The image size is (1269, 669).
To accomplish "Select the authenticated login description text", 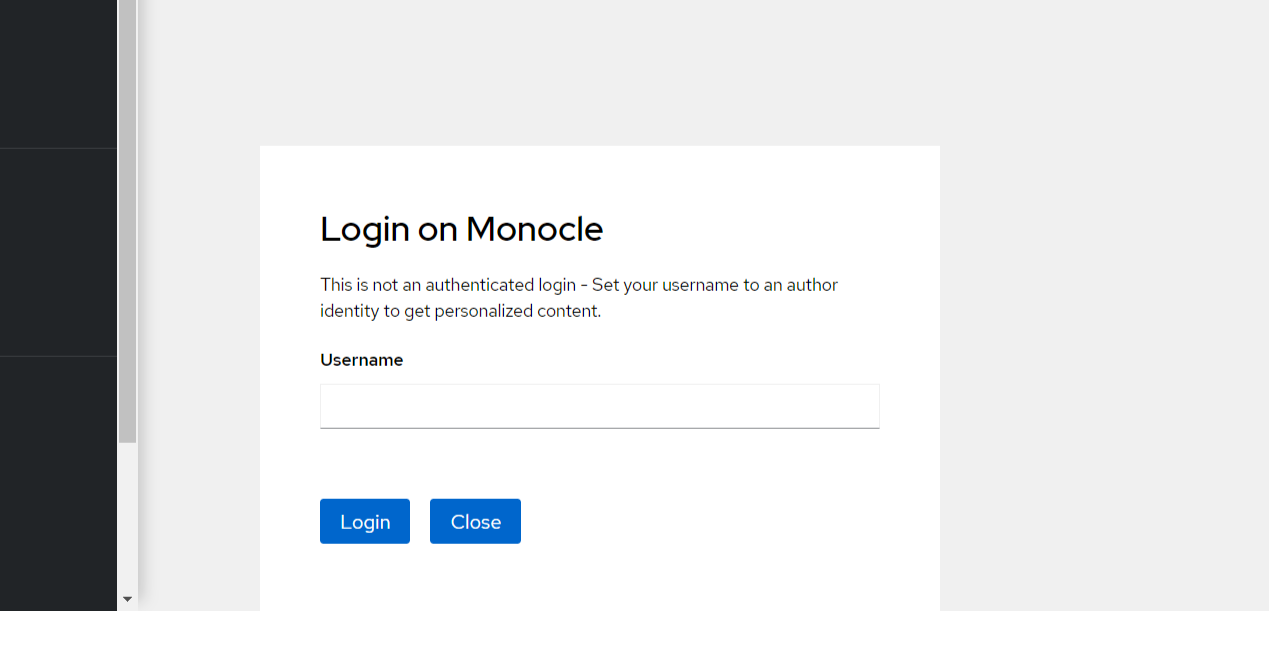I will coord(578,297).
